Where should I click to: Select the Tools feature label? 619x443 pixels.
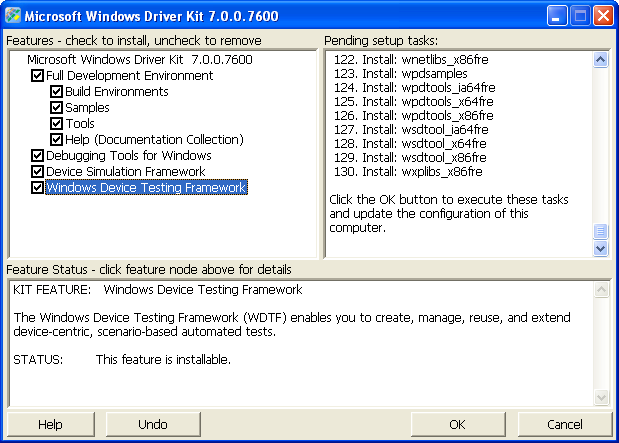[x=80, y=124]
